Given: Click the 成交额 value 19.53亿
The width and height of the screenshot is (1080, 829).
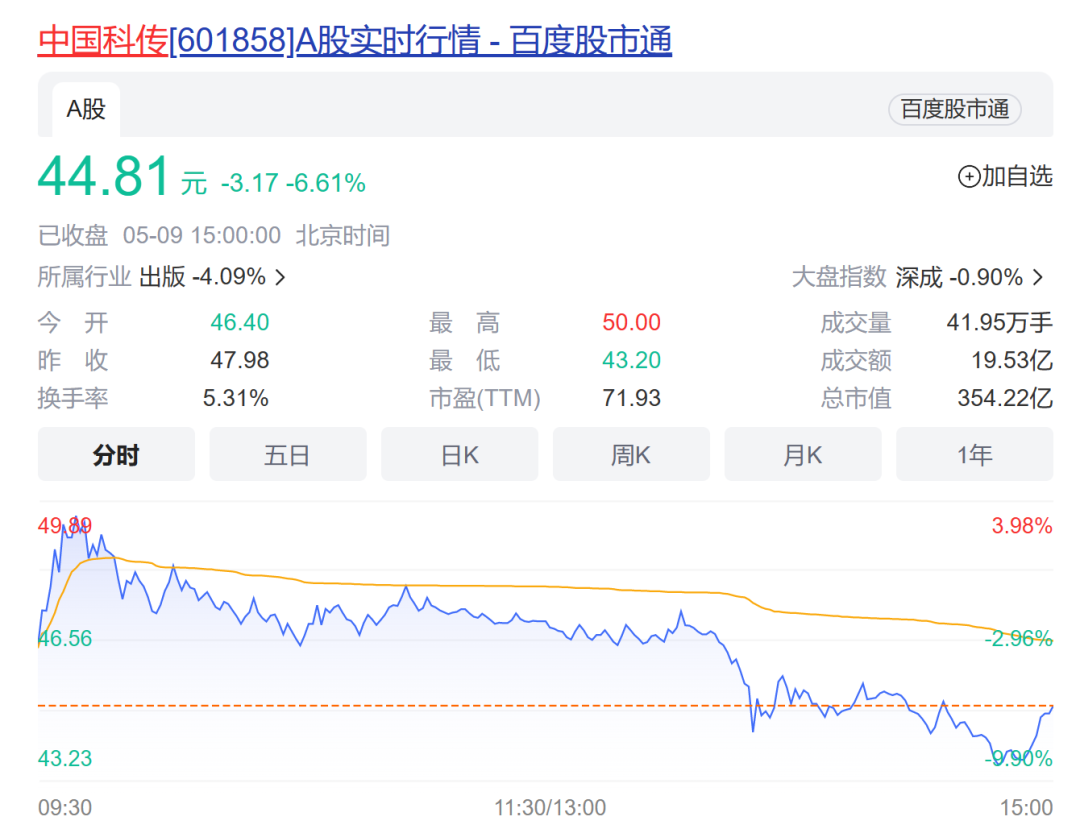Looking at the screenshot, I should click(1012, 360).
